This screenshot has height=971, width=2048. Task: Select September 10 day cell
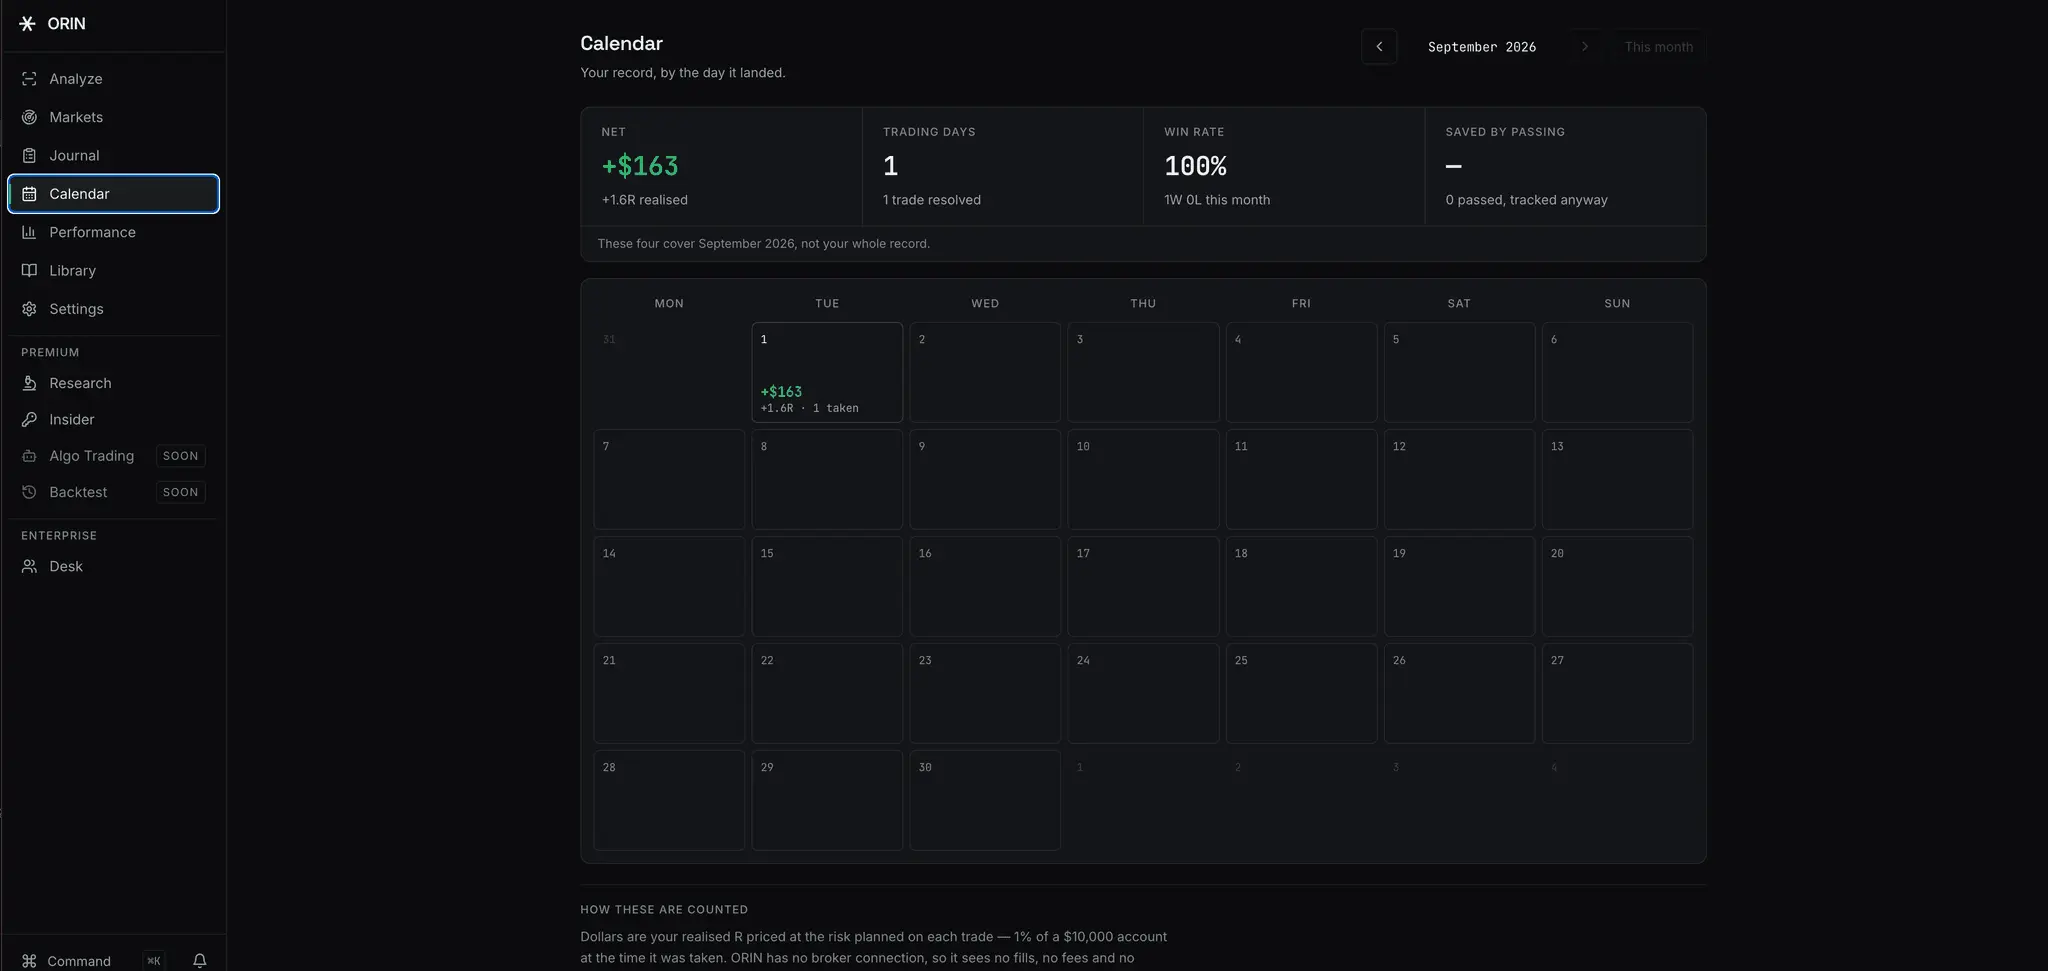click(x=1143, y=479)
